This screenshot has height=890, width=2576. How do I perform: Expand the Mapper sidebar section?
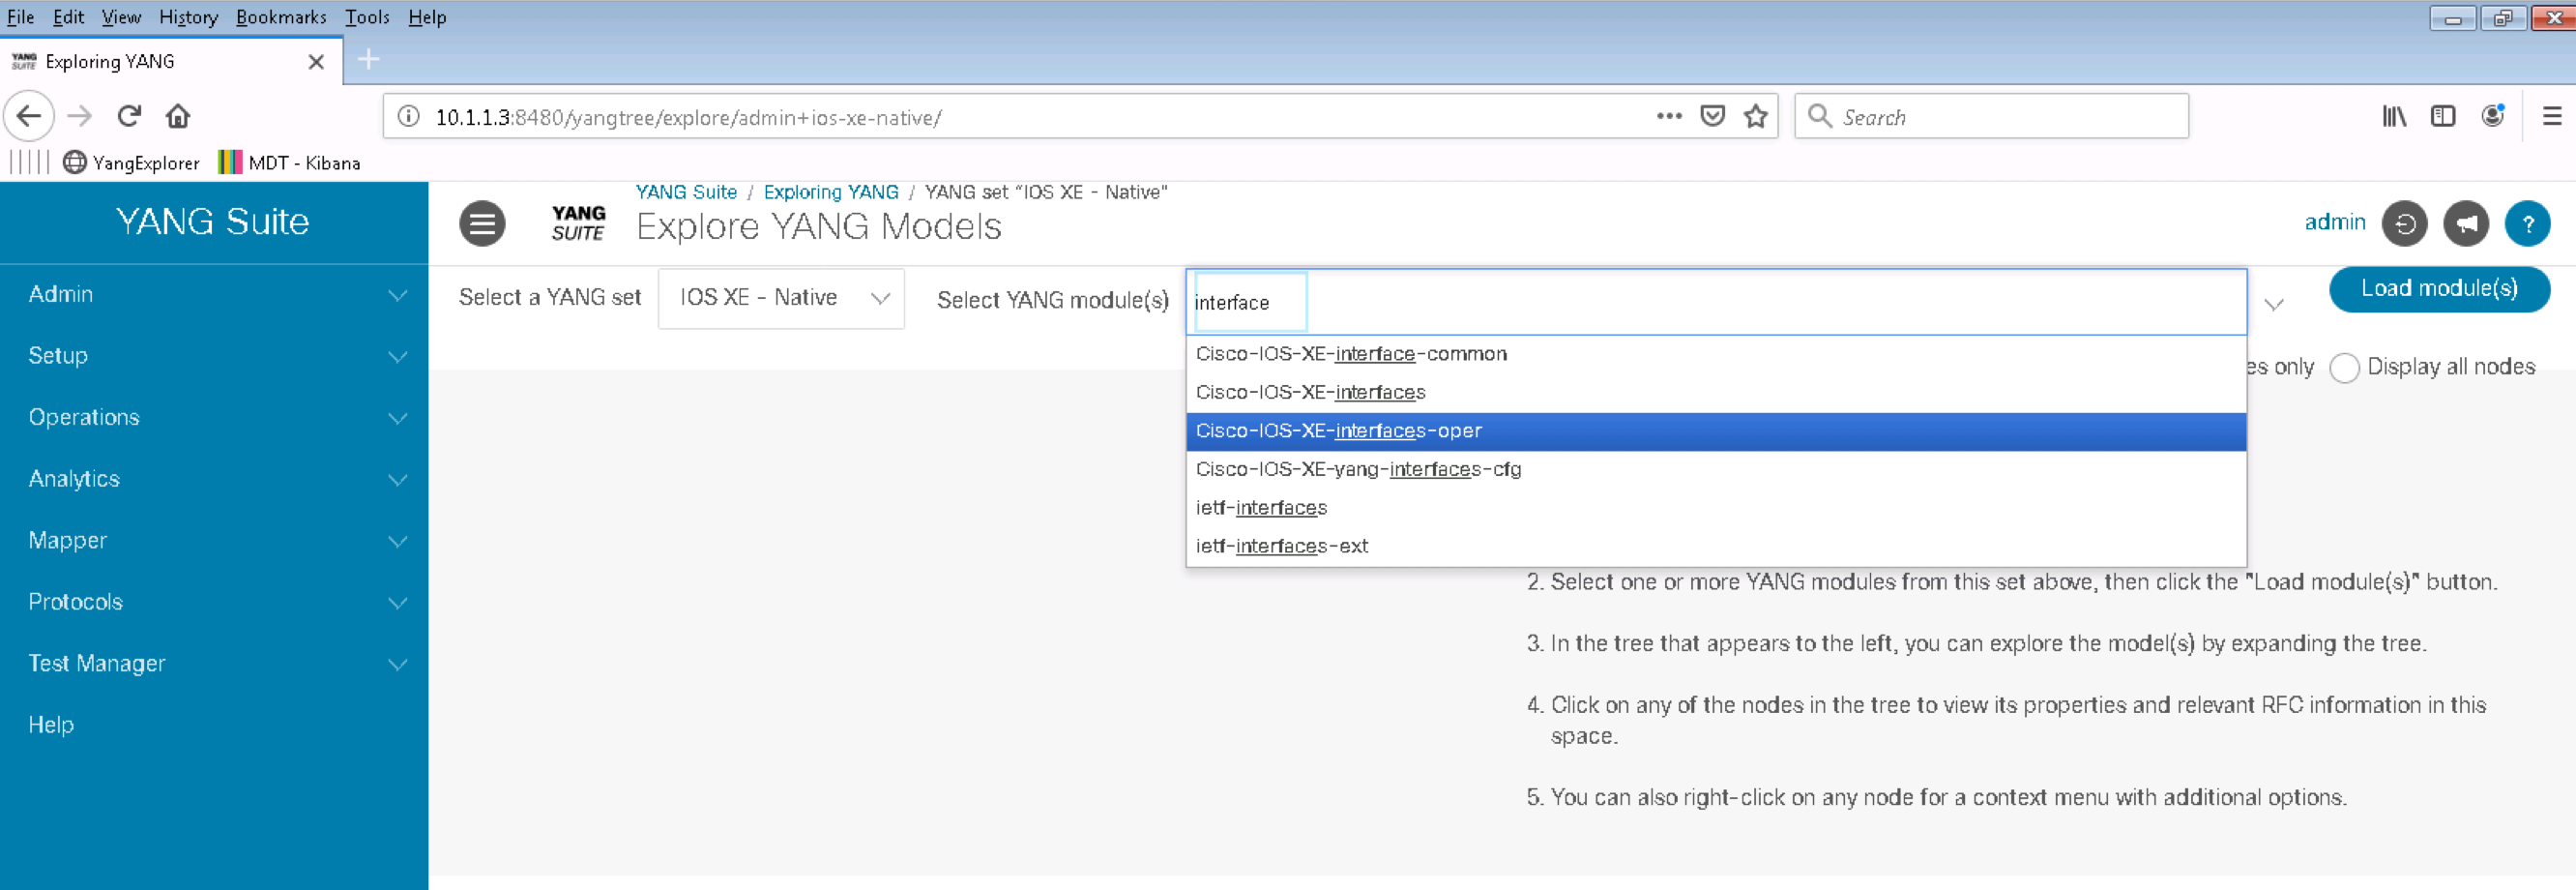coord(214,541)
